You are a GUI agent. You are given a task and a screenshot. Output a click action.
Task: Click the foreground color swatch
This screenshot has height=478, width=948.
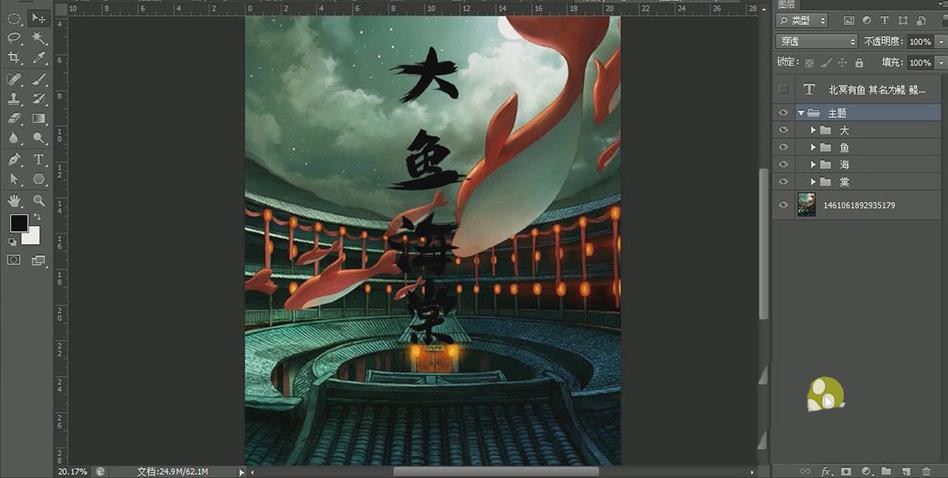pyautogui.click(x=18, y=222)
